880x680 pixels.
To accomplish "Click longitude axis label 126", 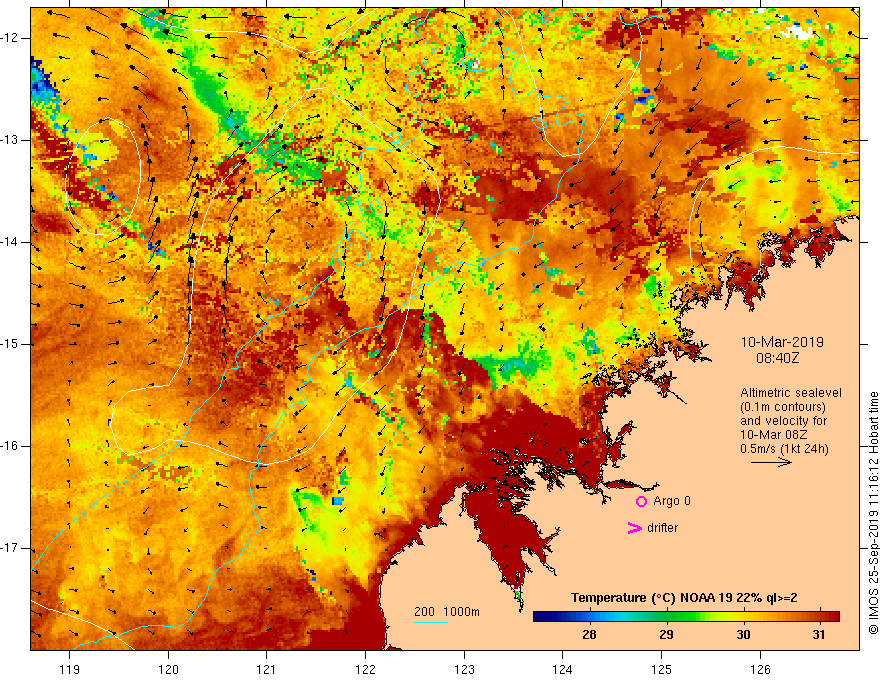I will coord(760,669).
